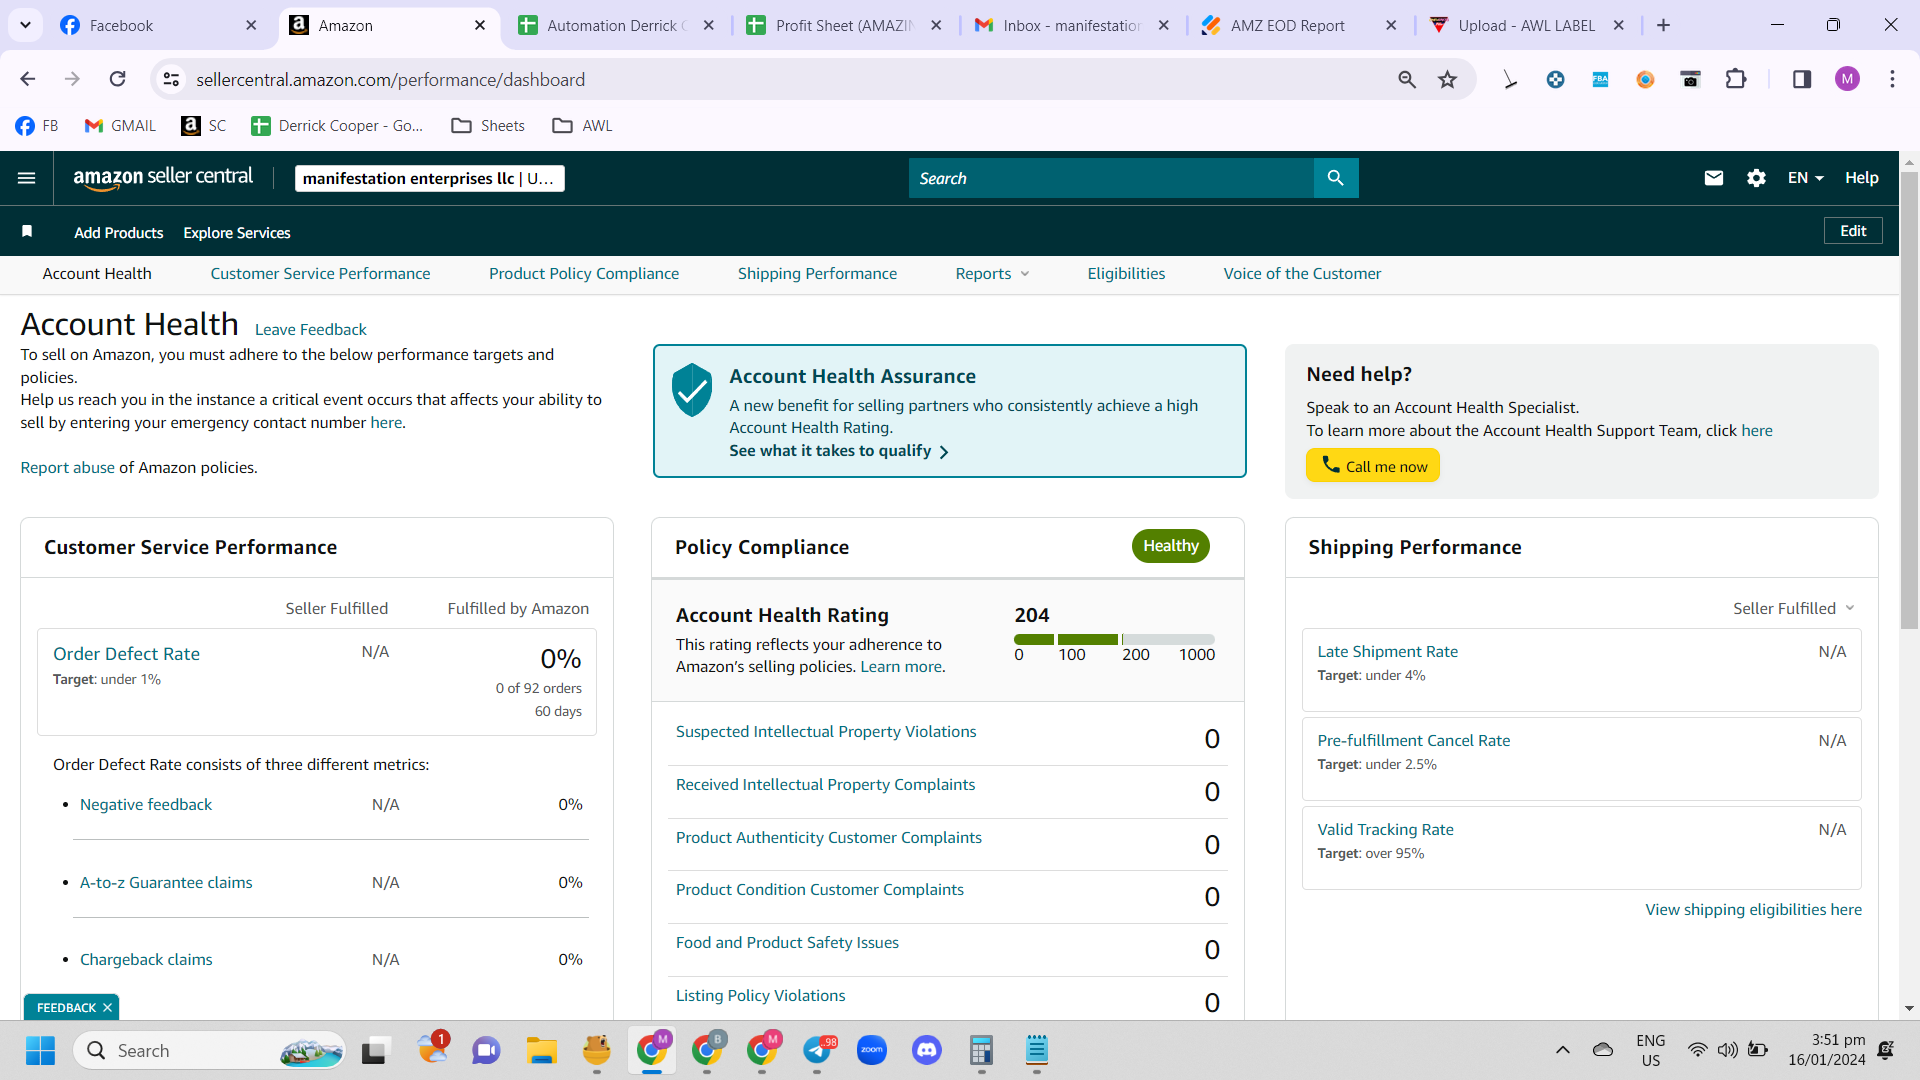Expand the tab search dropdown arrow
This screenshot has width=1920, height=1080.
pyautogui.click(x=25, y=25)
